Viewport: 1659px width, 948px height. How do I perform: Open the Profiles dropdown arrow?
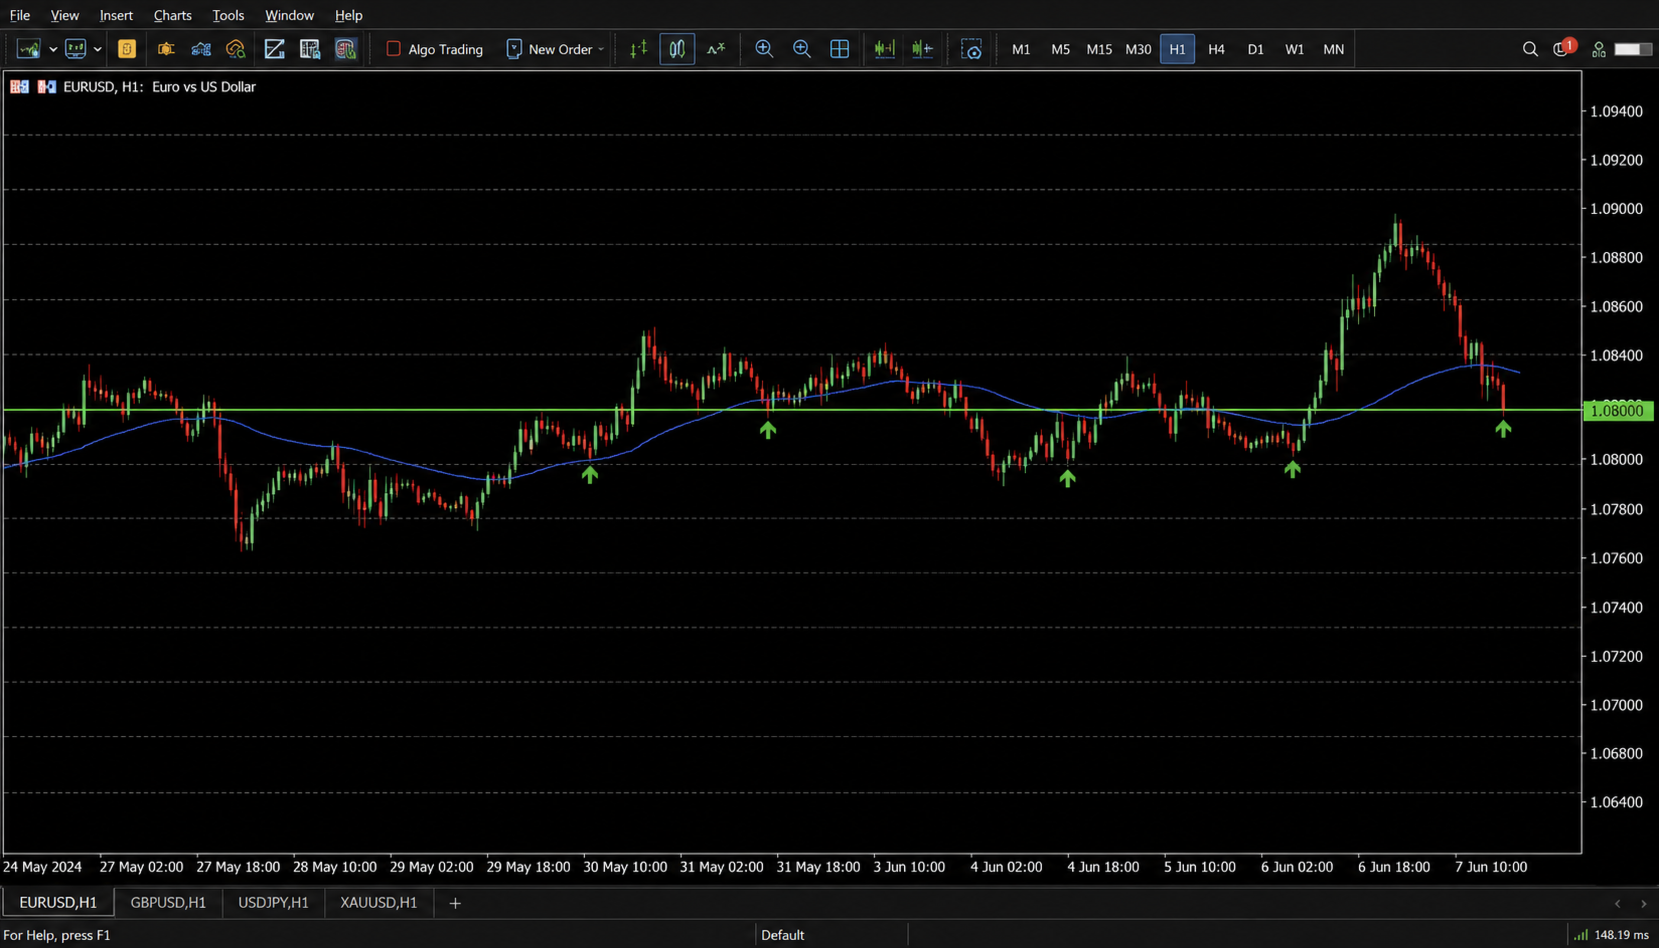(x=98, y=49)
